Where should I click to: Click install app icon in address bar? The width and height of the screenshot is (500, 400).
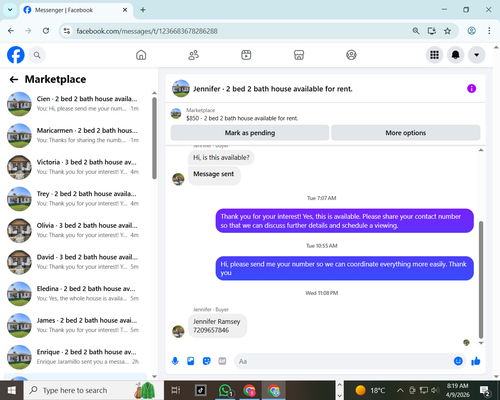[x=432, y=31]
